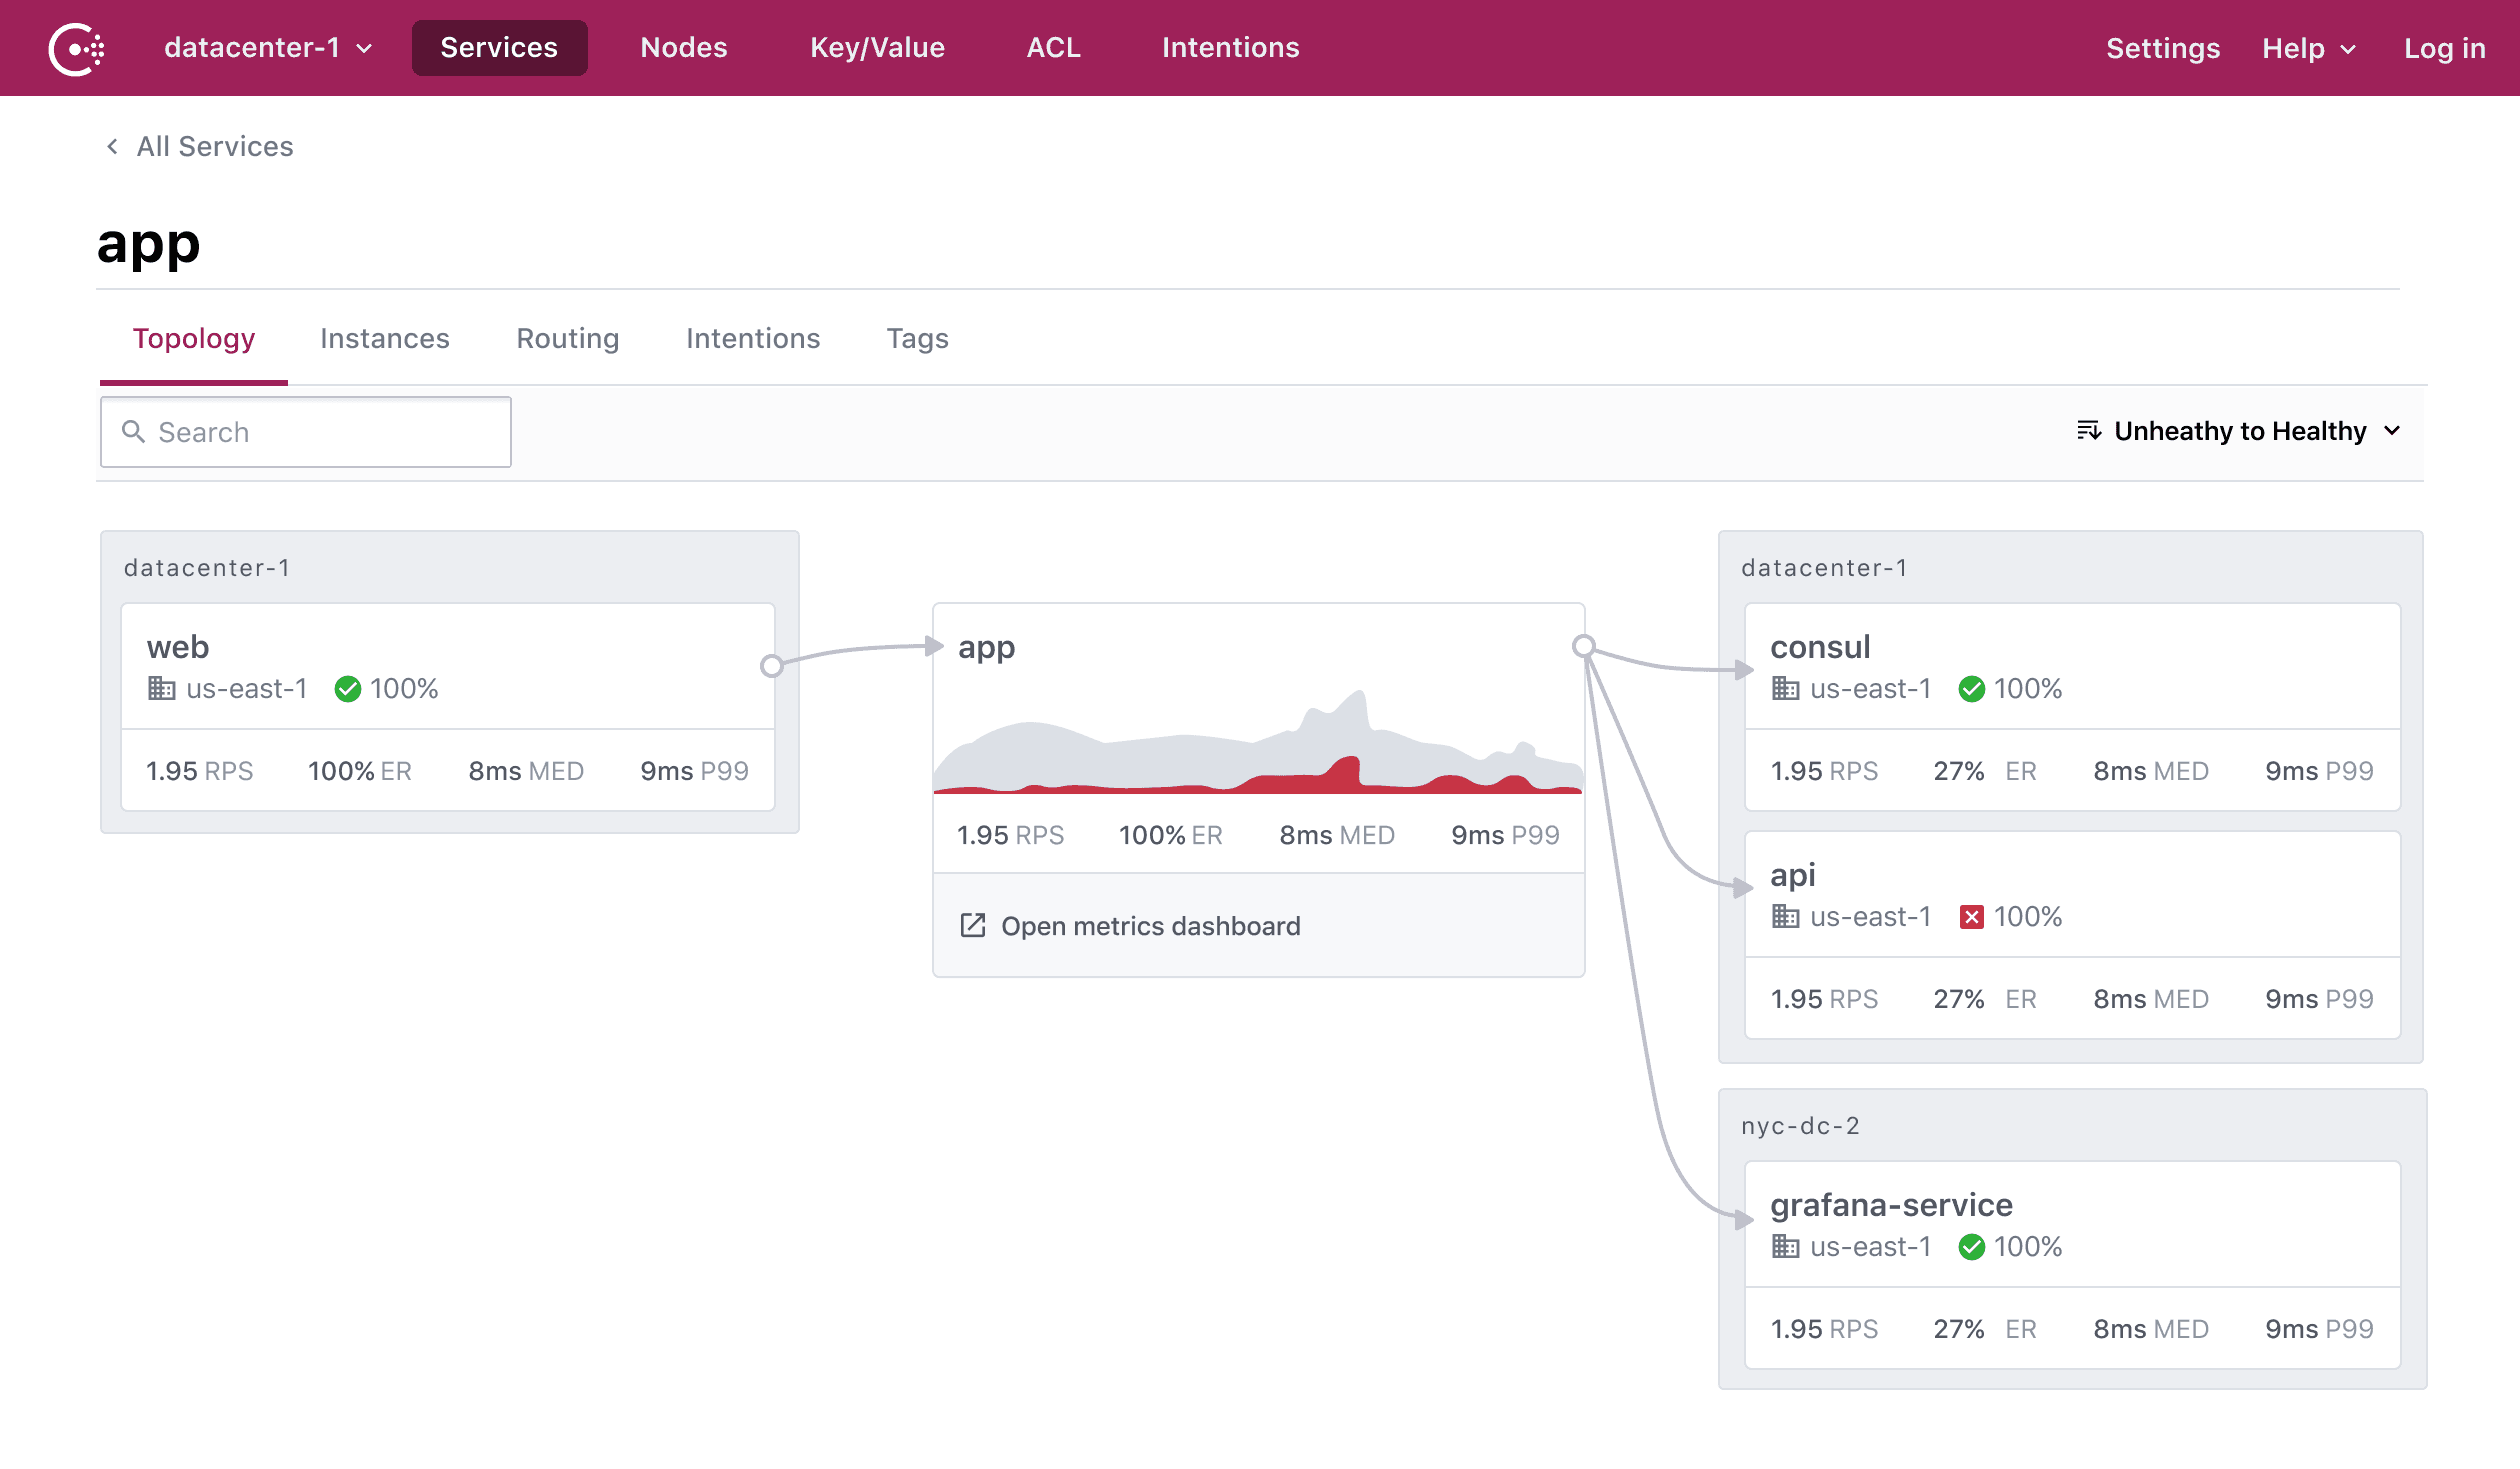This screenshot has height=1469, width=2520.
Task: Click green health check icon on web card
Action: click(x=347, y=689)
